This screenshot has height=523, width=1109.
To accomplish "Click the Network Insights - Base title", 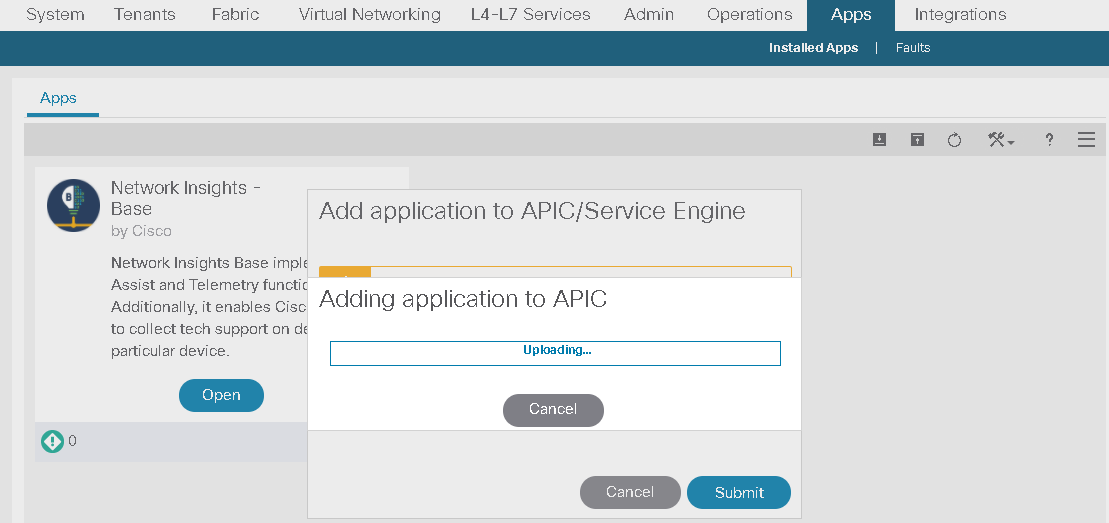I will (x=186, y=198).
